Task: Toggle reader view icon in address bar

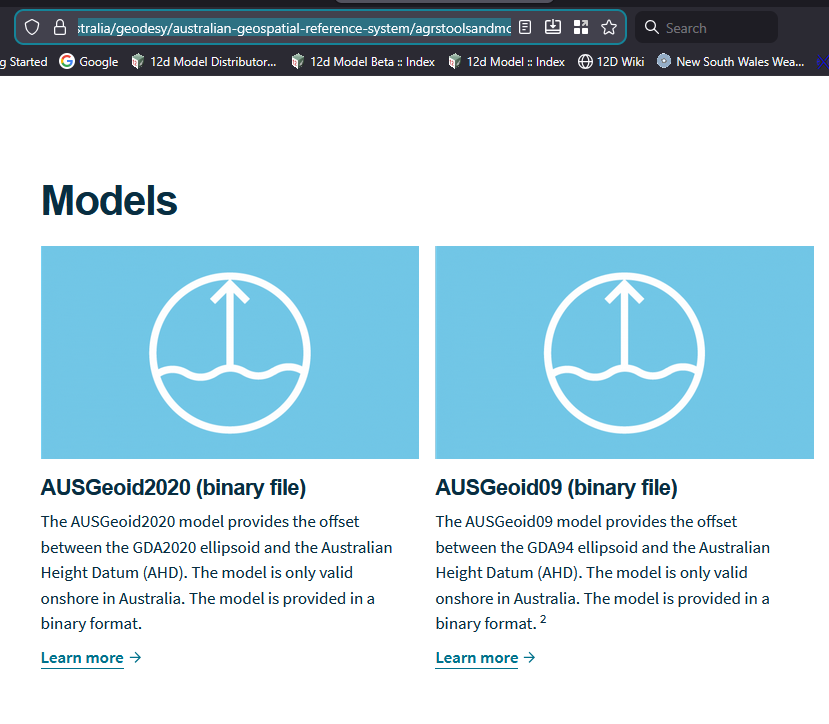Action: coord(525,27)
